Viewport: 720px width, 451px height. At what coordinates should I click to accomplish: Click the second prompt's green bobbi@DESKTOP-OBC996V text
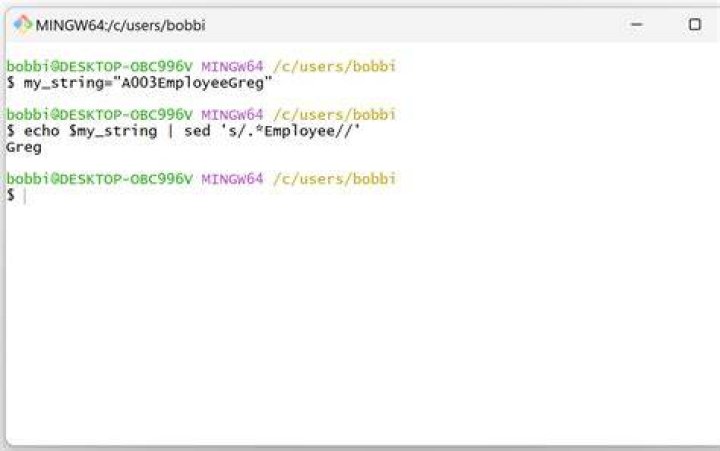99,114
